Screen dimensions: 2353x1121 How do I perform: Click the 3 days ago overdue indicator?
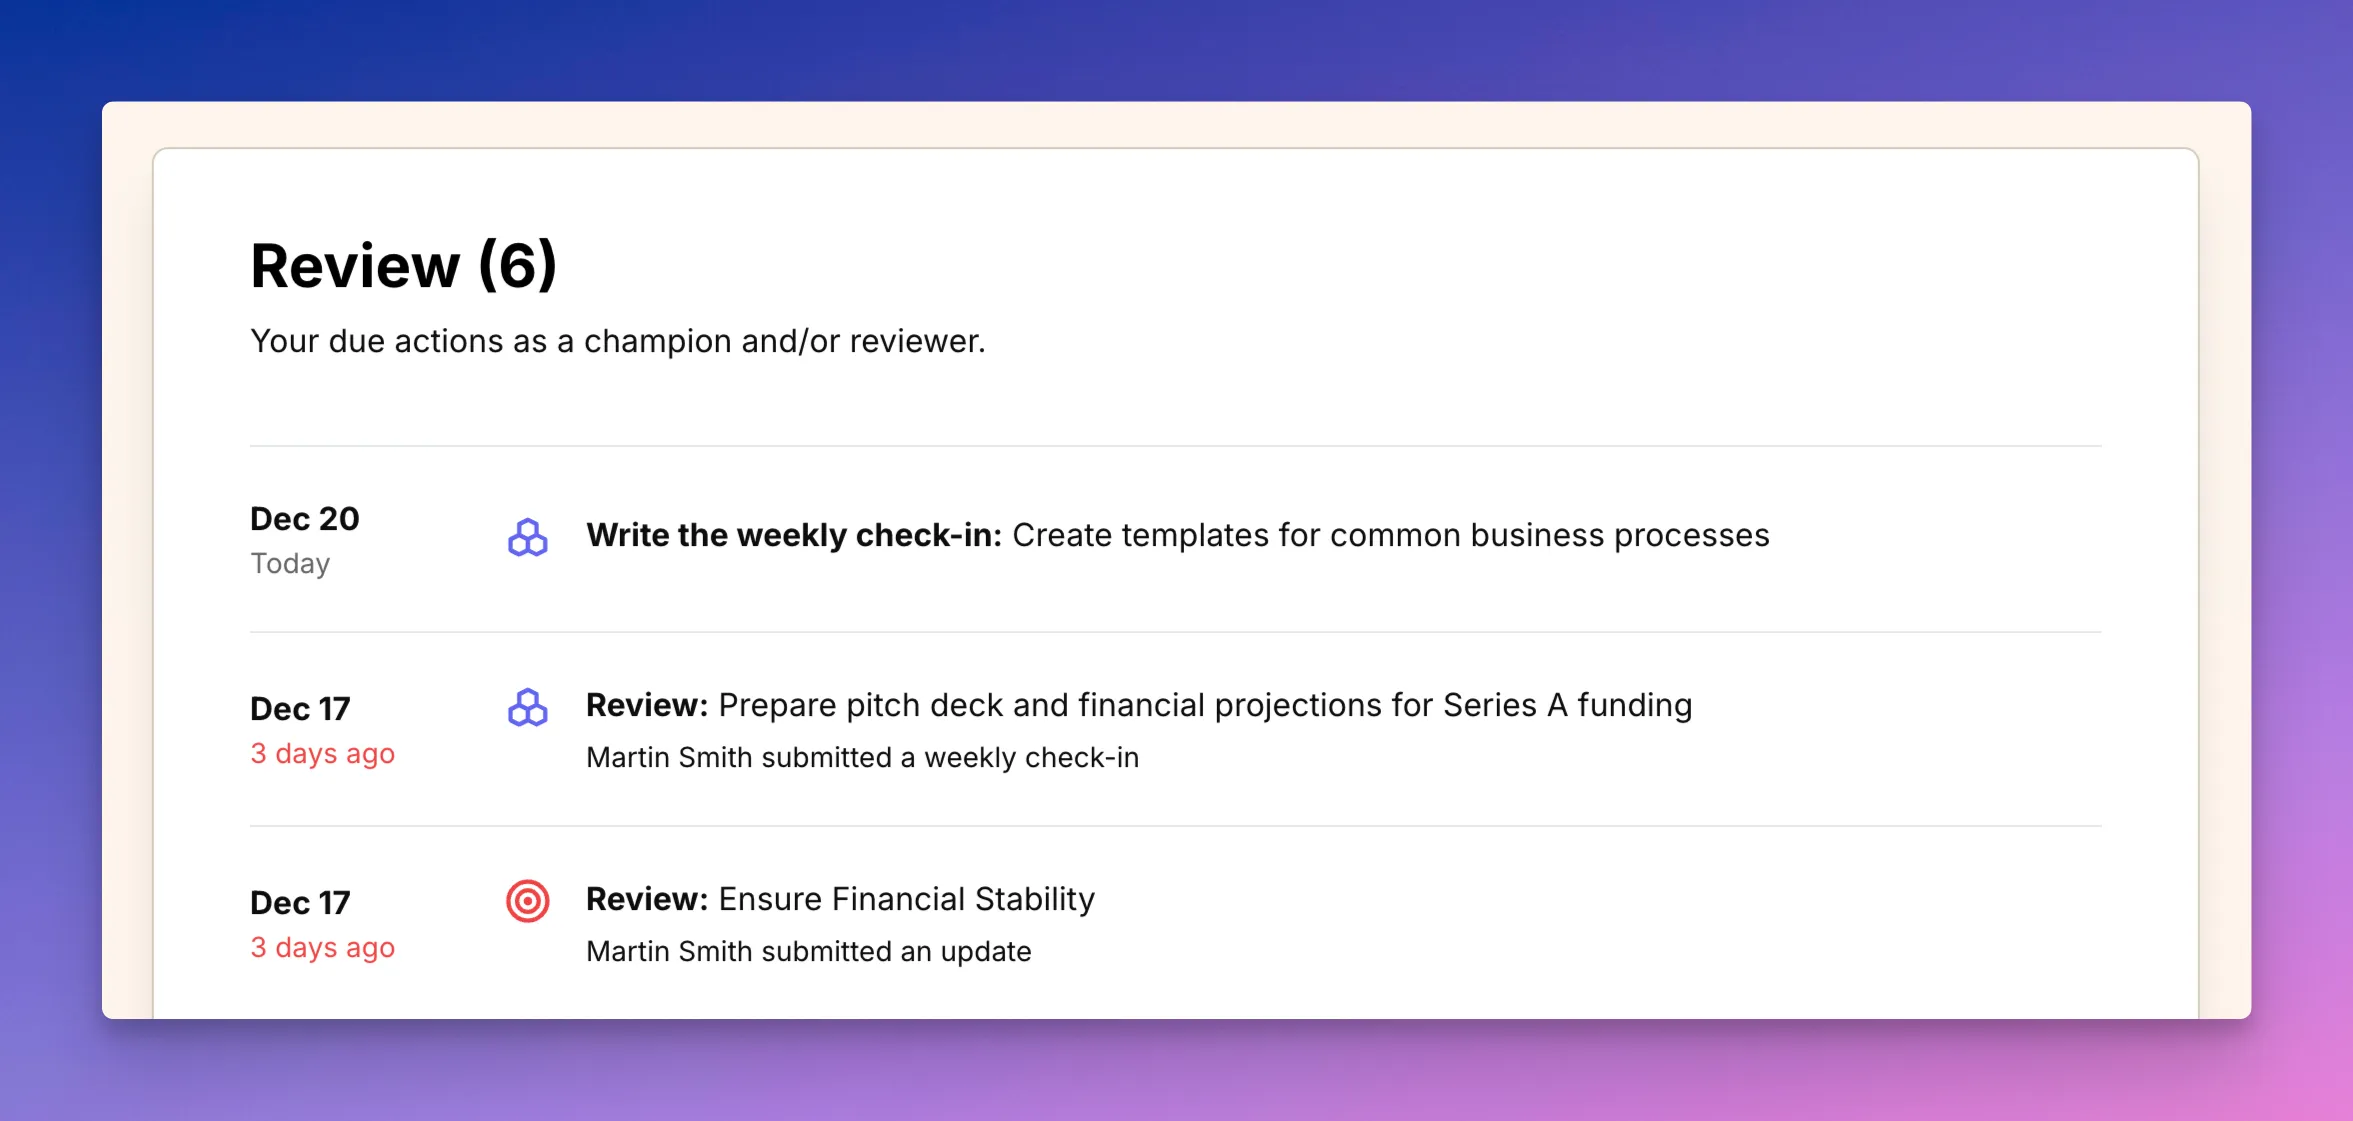coord(322,753)
